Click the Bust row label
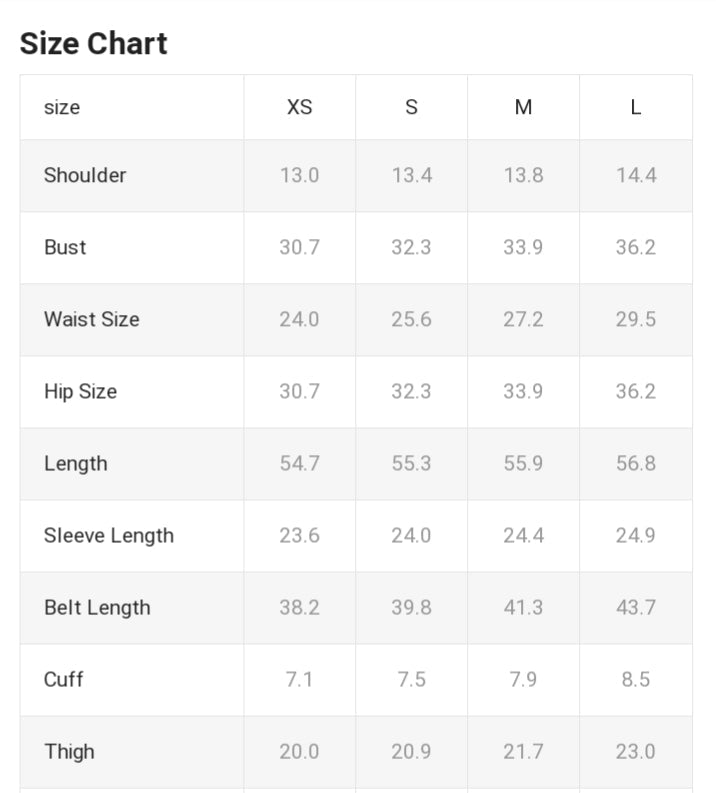Image resolution: width=716 pixels, height=793 pixels. 65,247
